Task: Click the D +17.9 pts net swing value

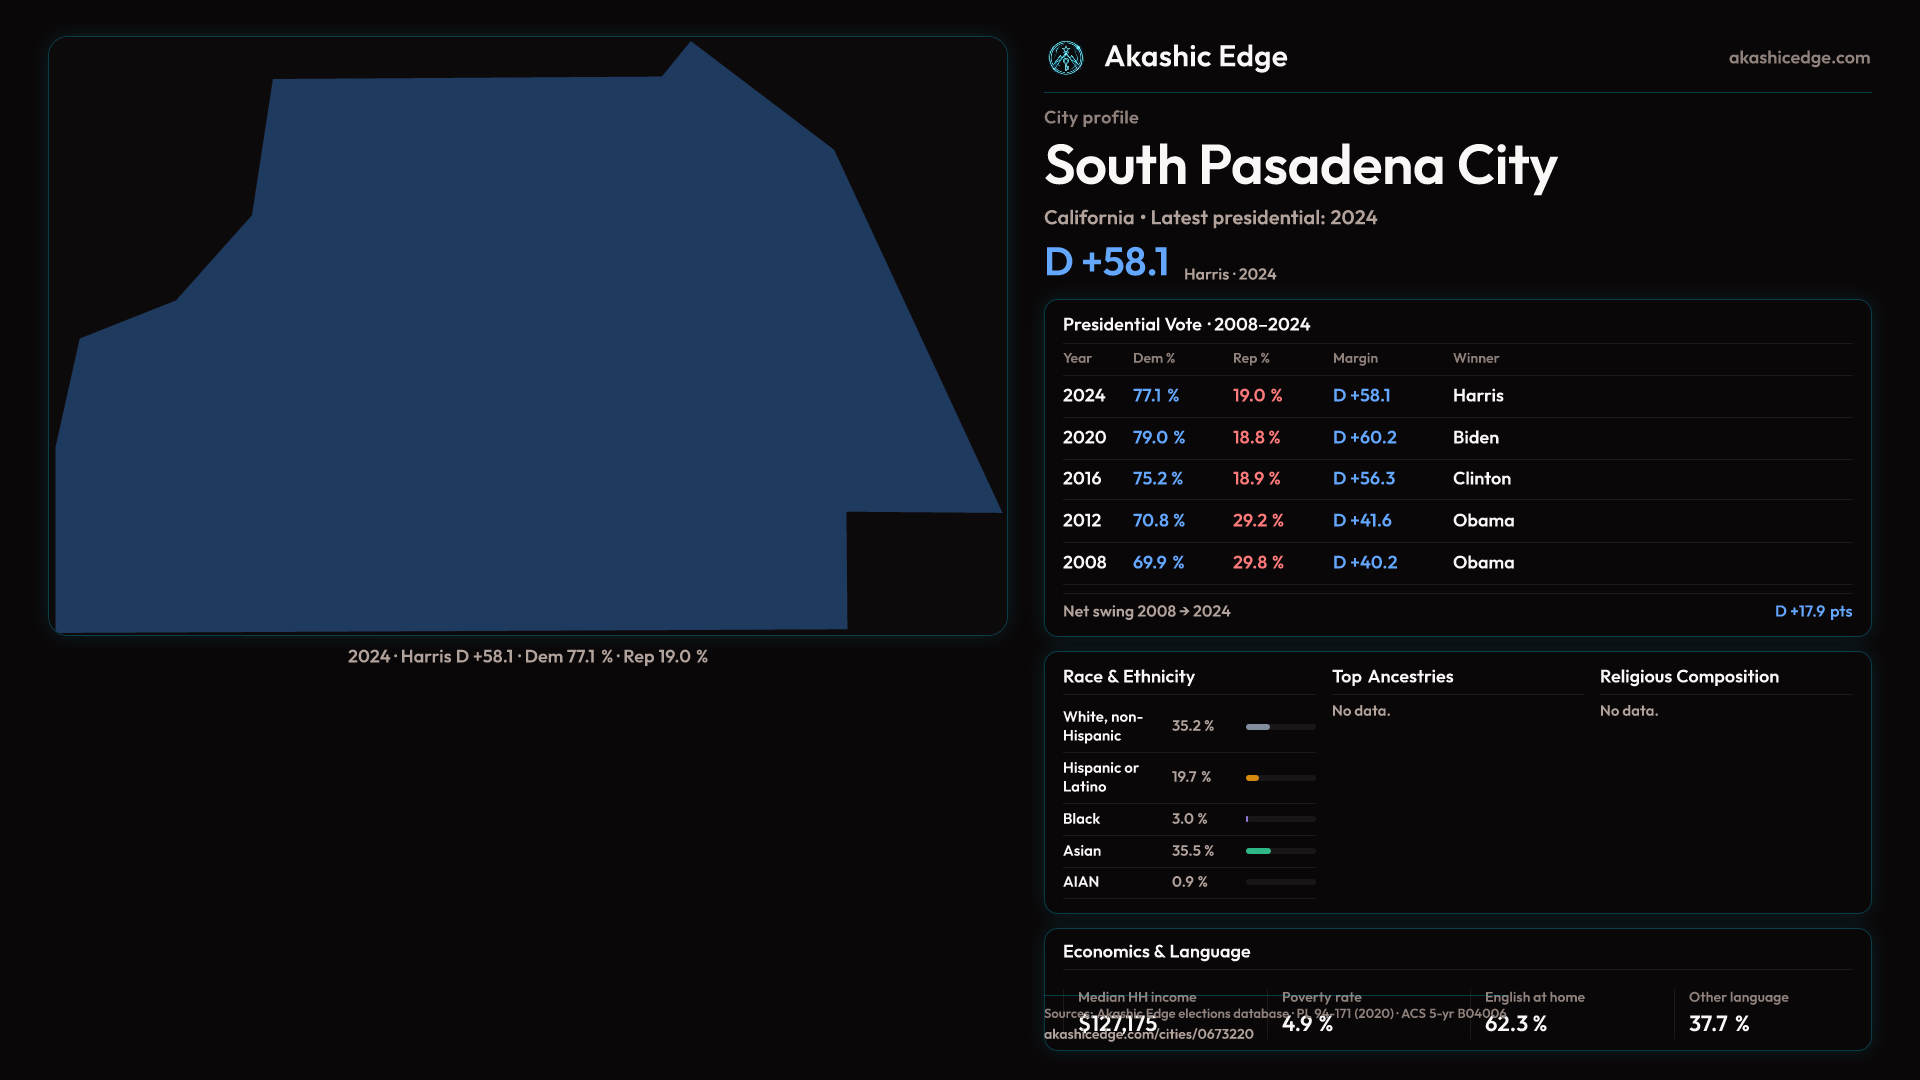Action: [x=1813, y=611]
